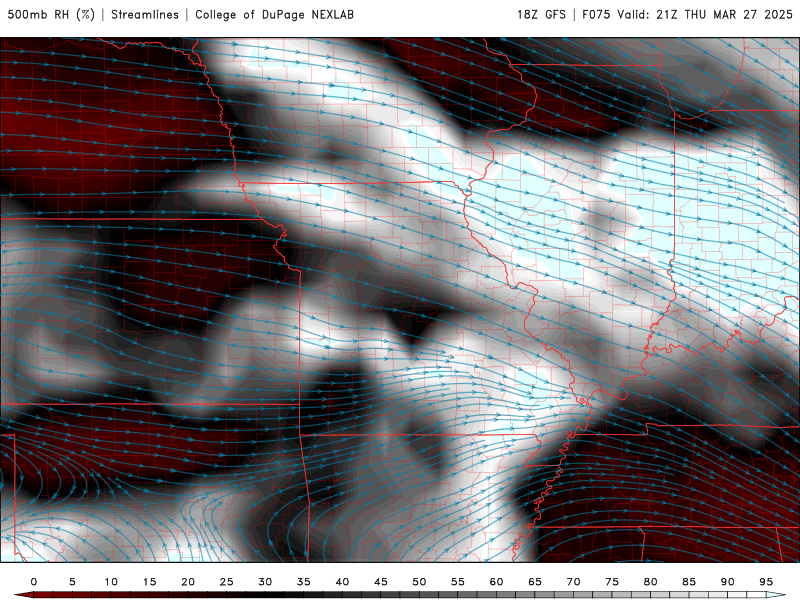
Task: Click the "90" color scale label
Action: (x=728, y=582)
